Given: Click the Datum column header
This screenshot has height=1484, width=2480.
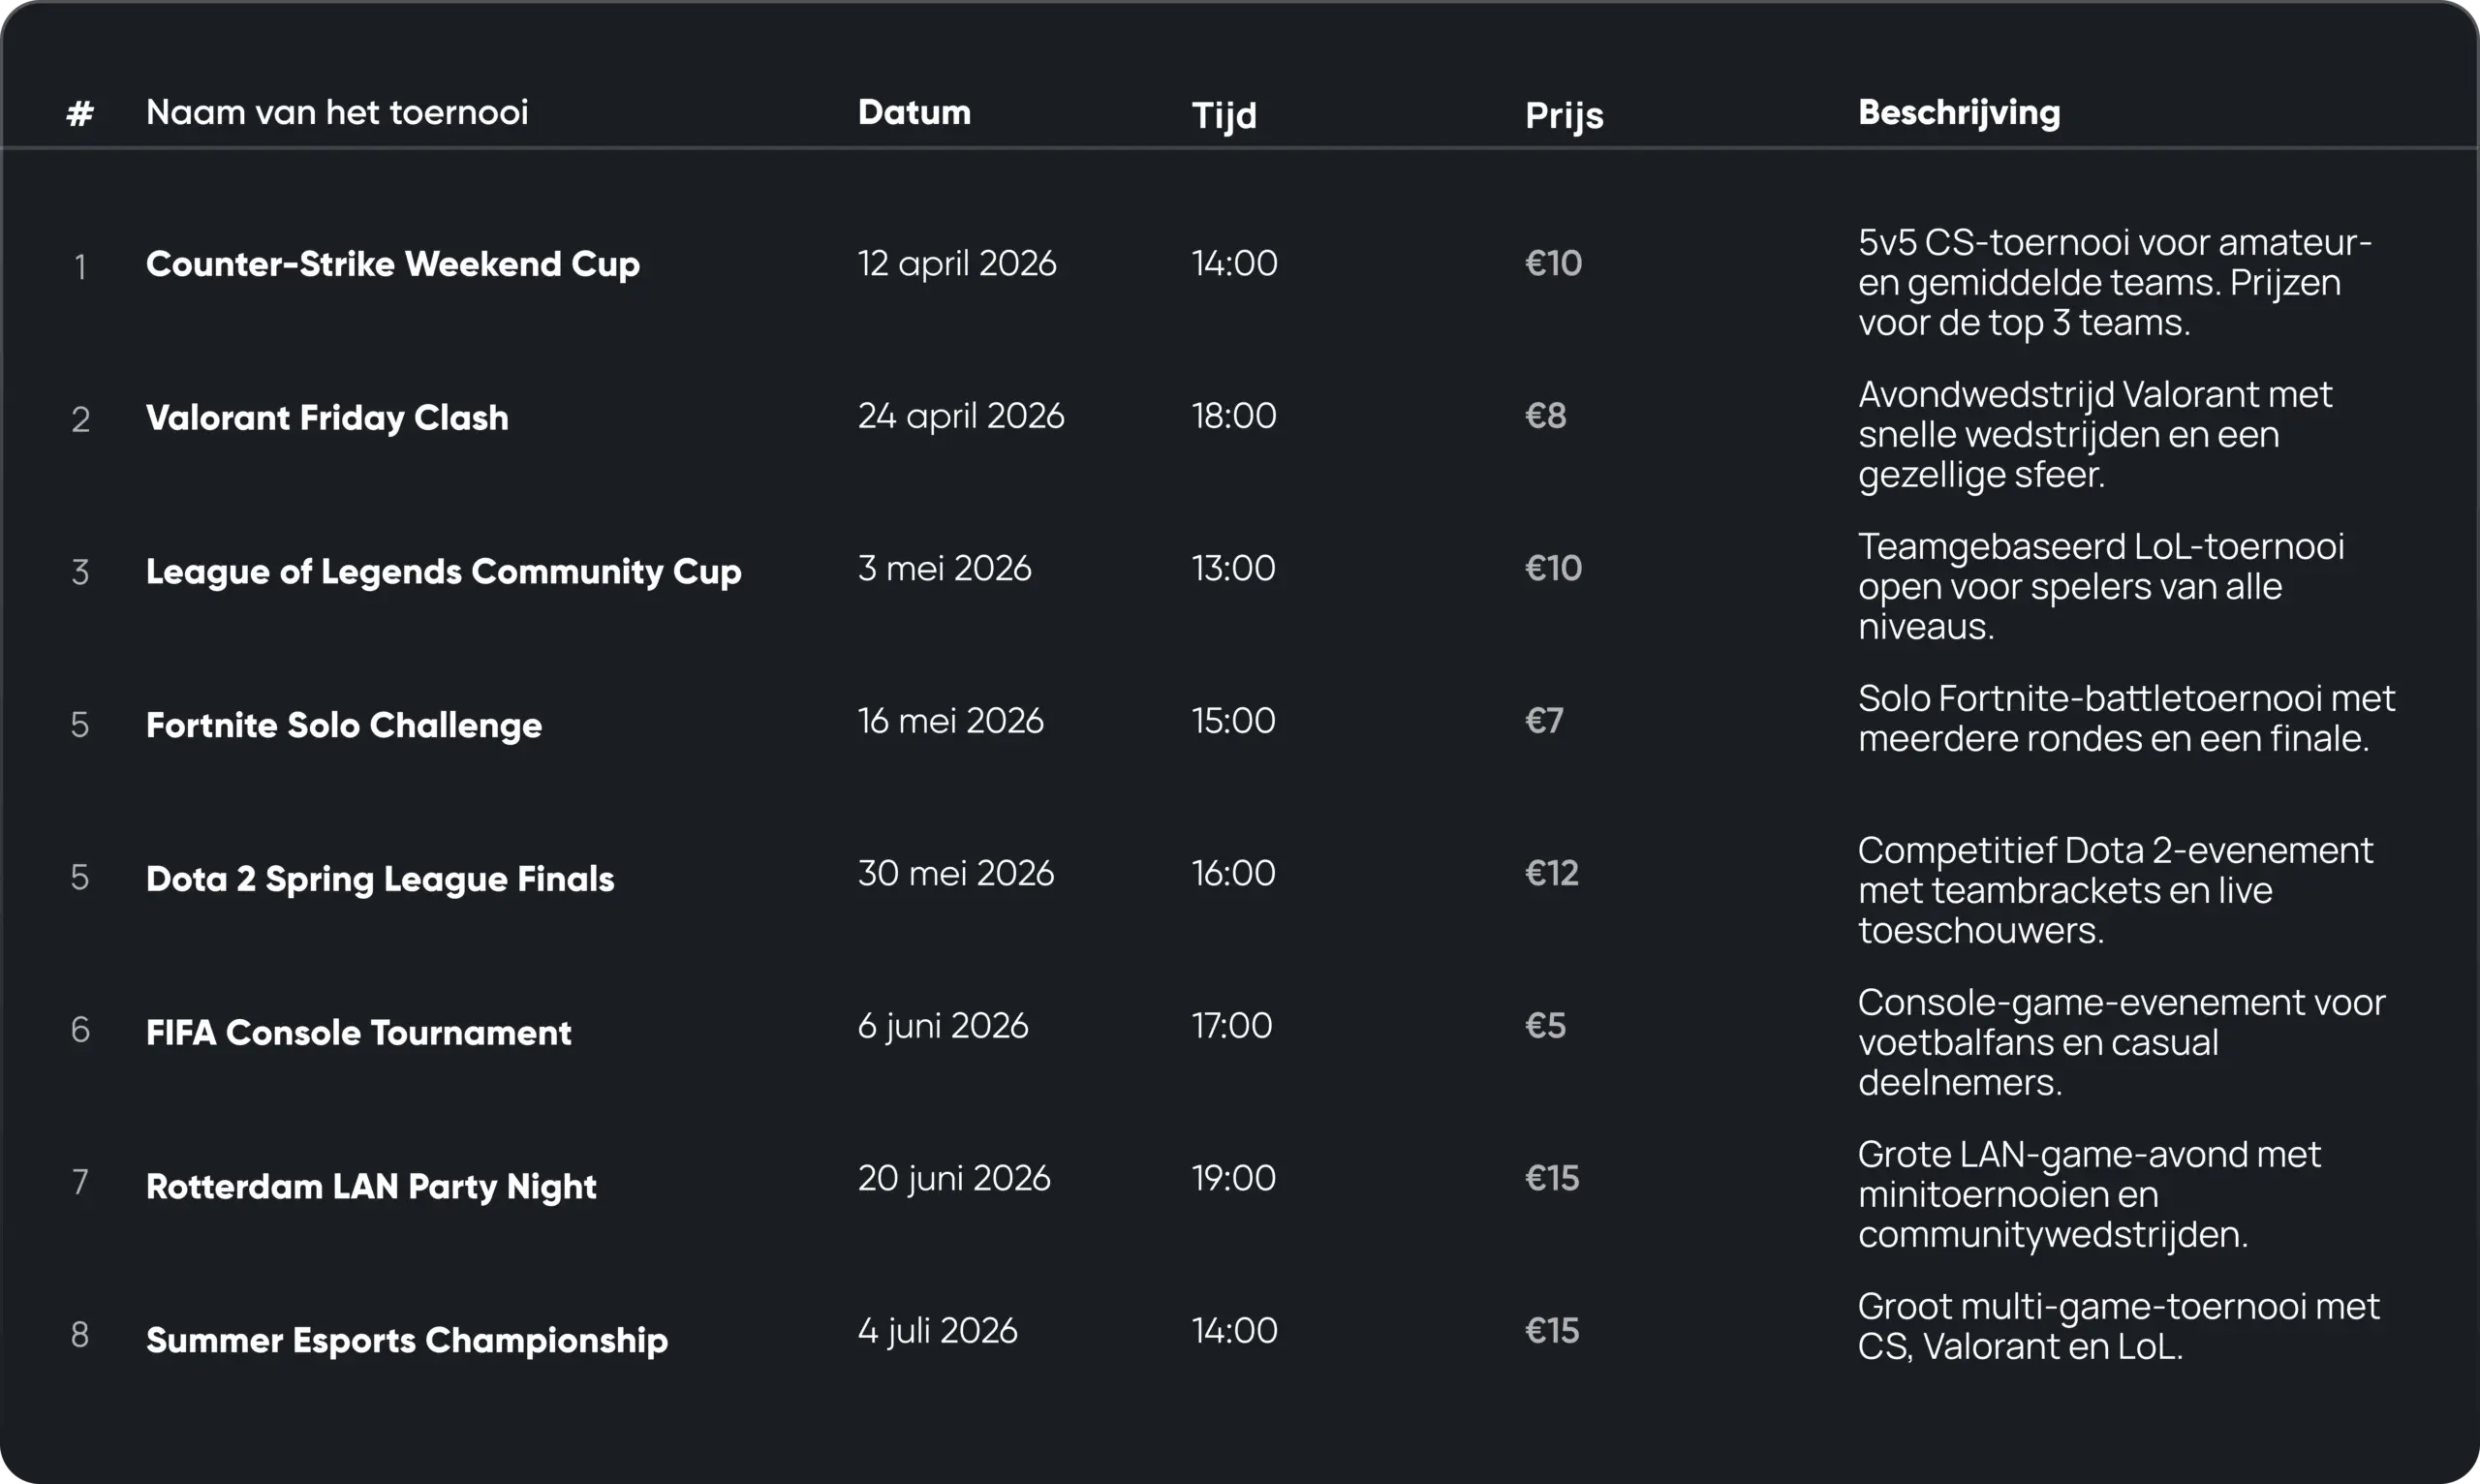Looking at the screenshot, I should point(914,112).
